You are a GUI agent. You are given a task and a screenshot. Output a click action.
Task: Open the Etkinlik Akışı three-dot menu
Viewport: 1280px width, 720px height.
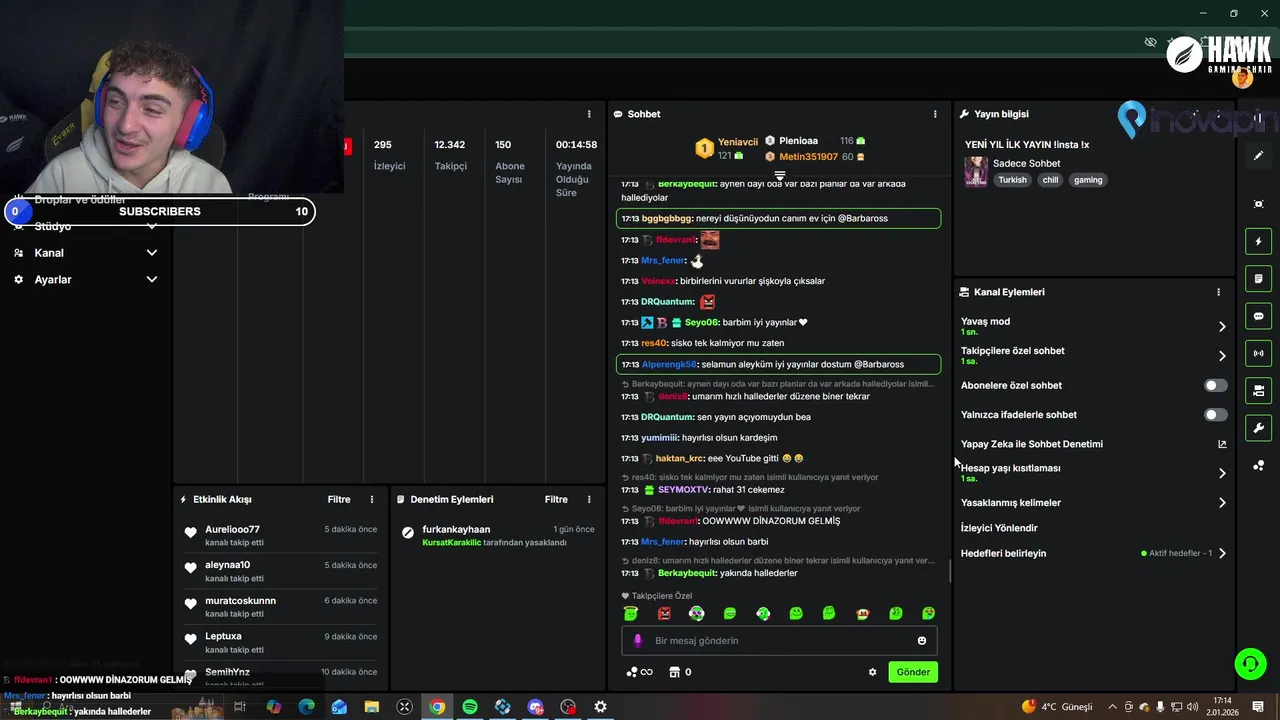pos(372,499)
